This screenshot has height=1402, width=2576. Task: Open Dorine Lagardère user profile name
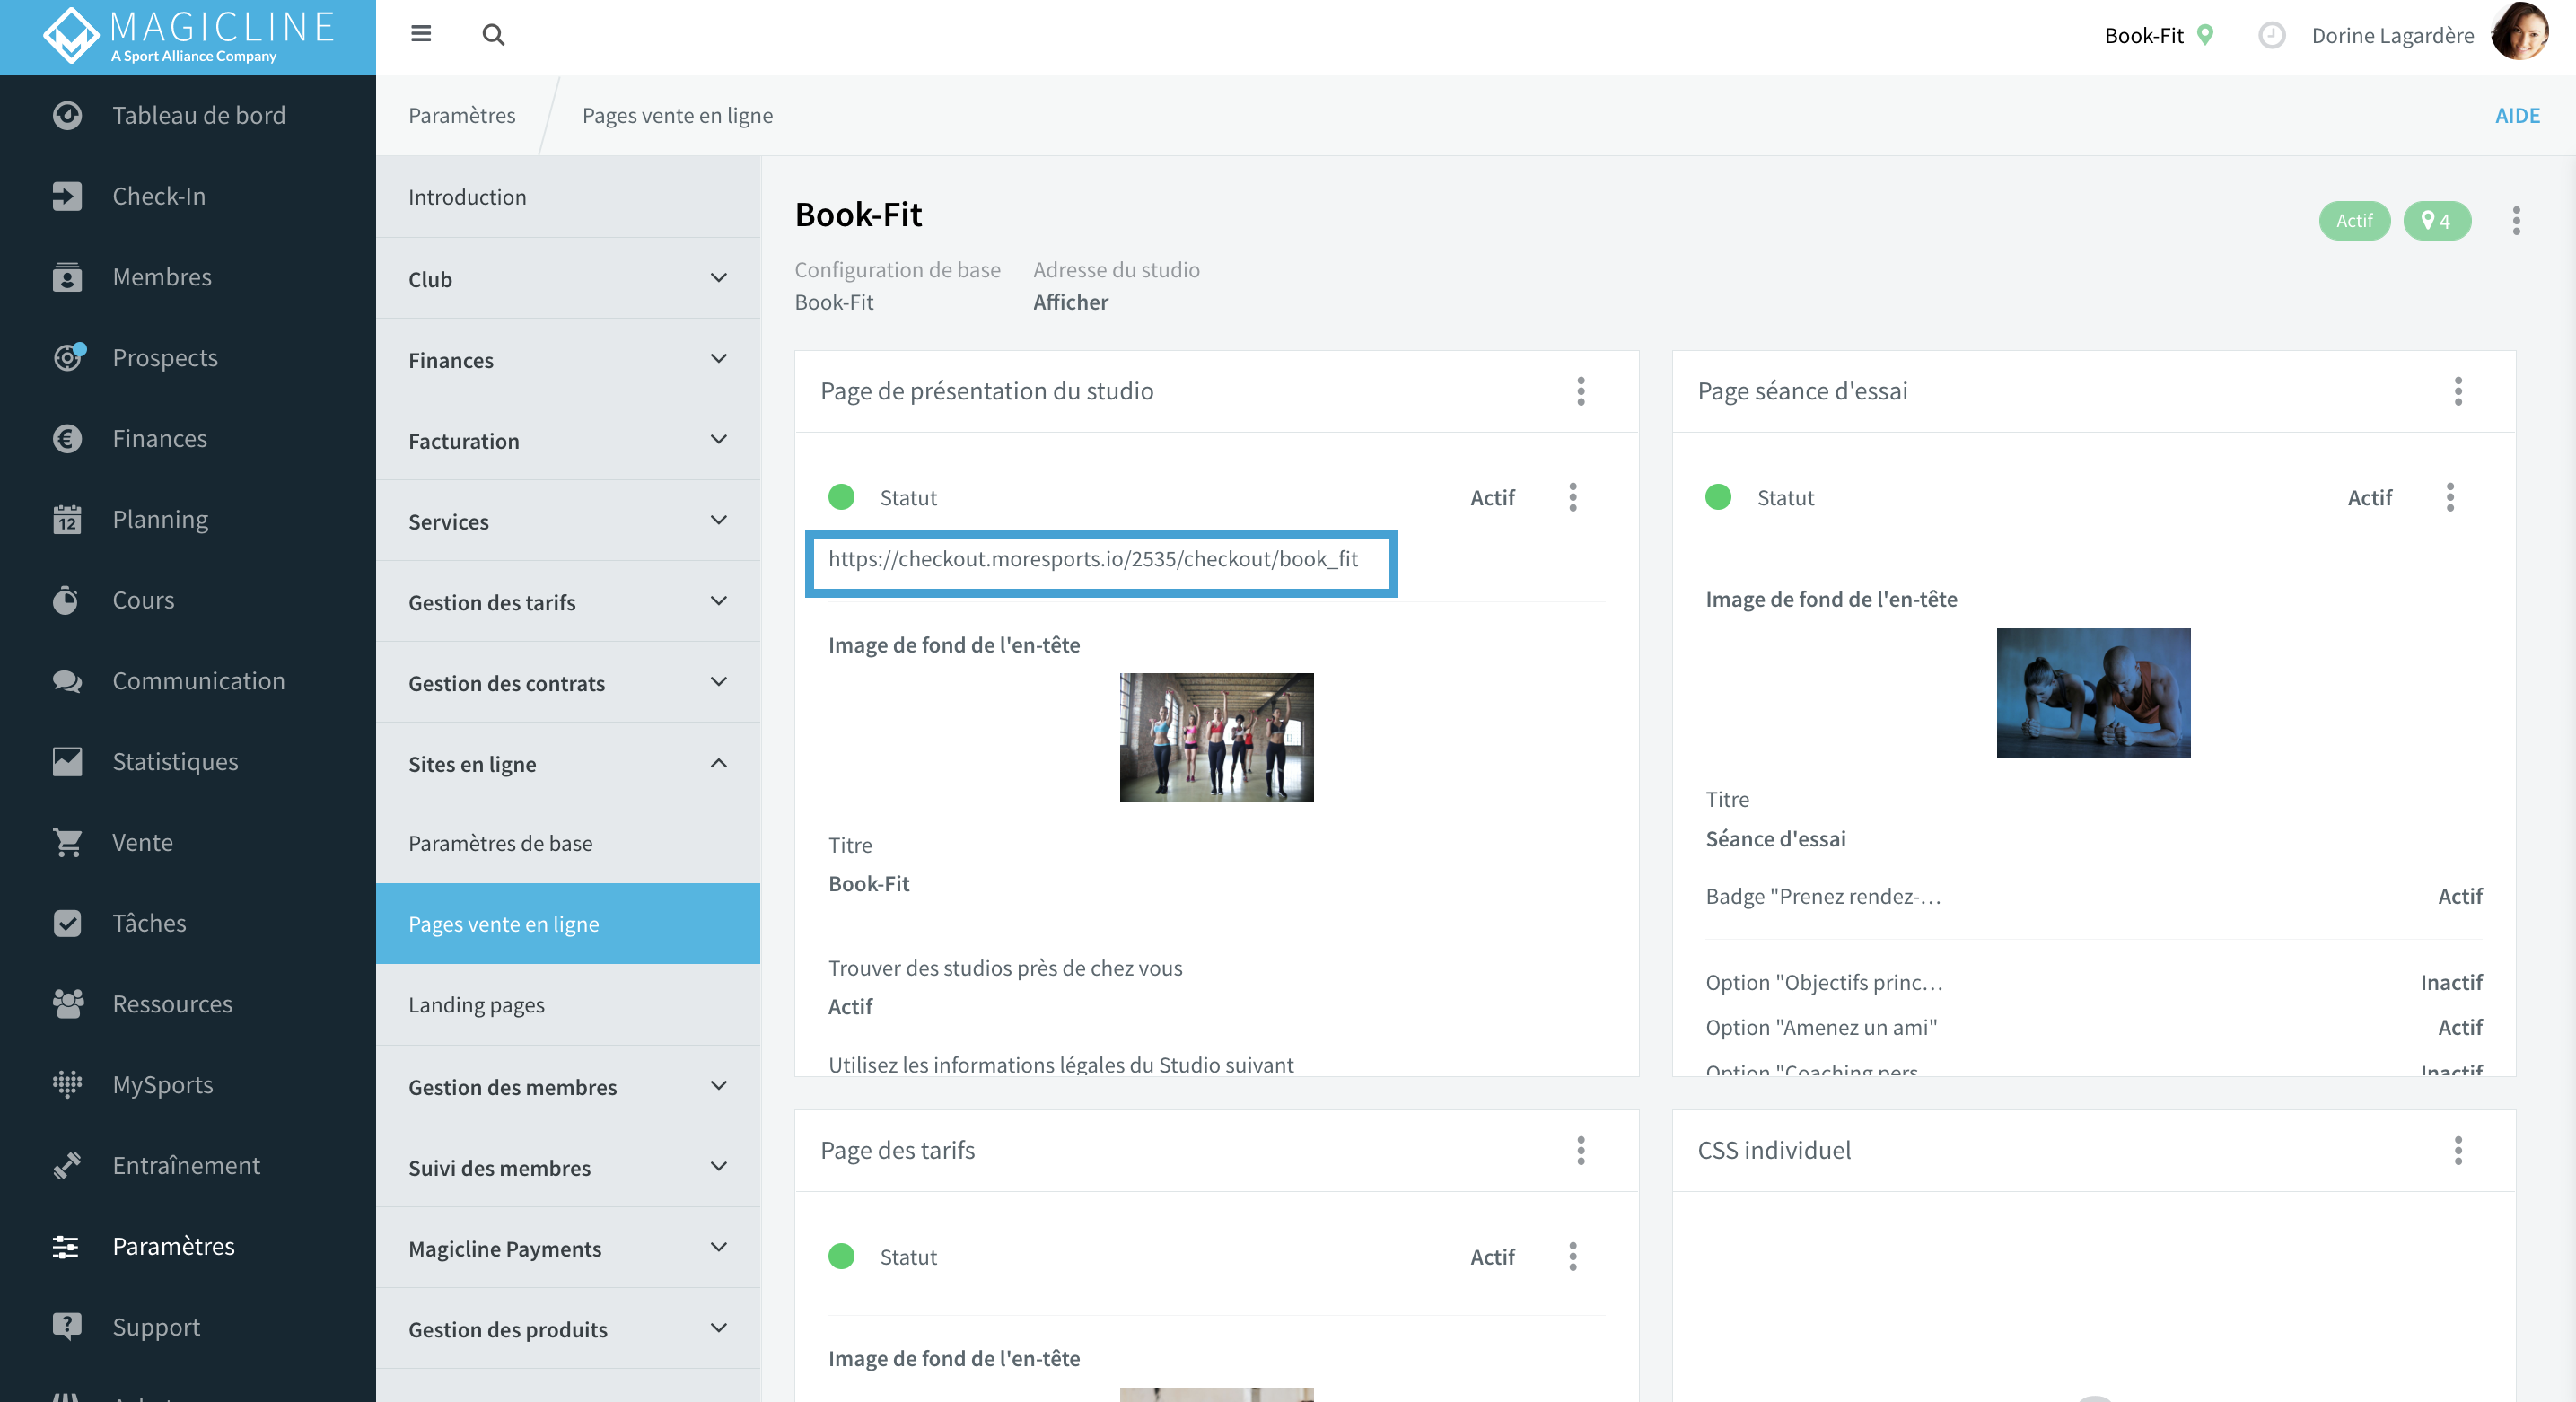pos(2392,36)
